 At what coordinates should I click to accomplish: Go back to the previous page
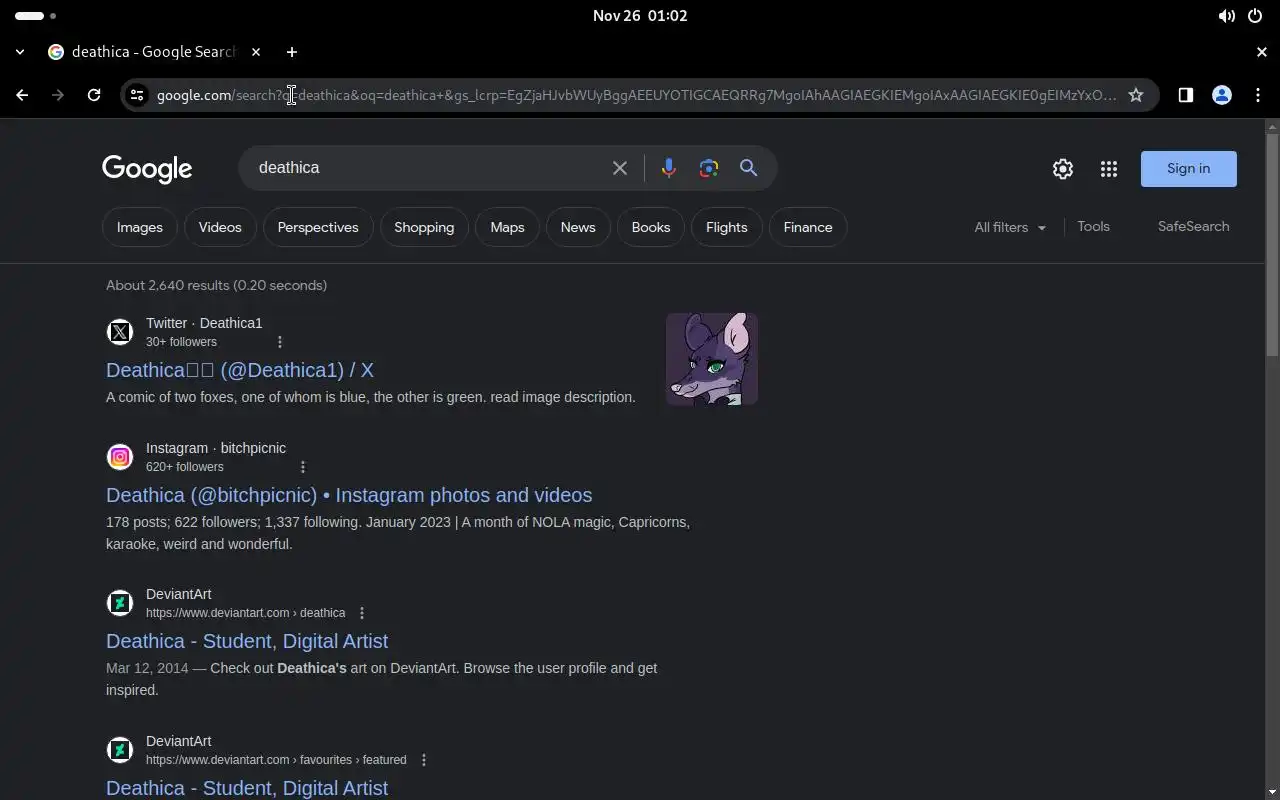[22, 95]
